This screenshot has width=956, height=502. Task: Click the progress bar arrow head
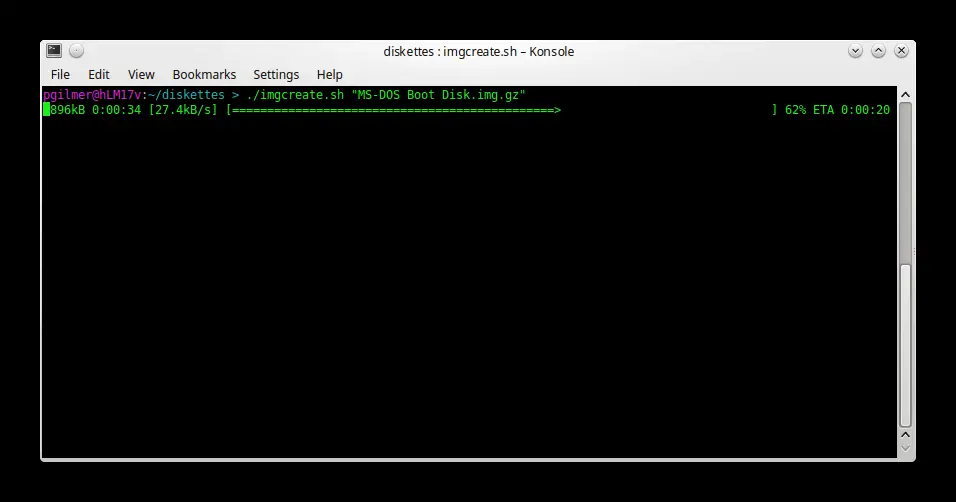tap(557, 110)
